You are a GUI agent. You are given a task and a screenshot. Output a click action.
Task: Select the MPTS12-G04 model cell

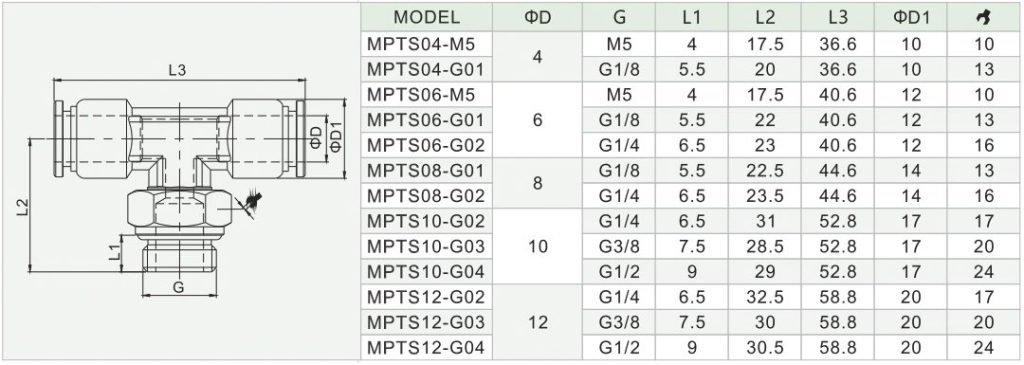click(427, 347)
